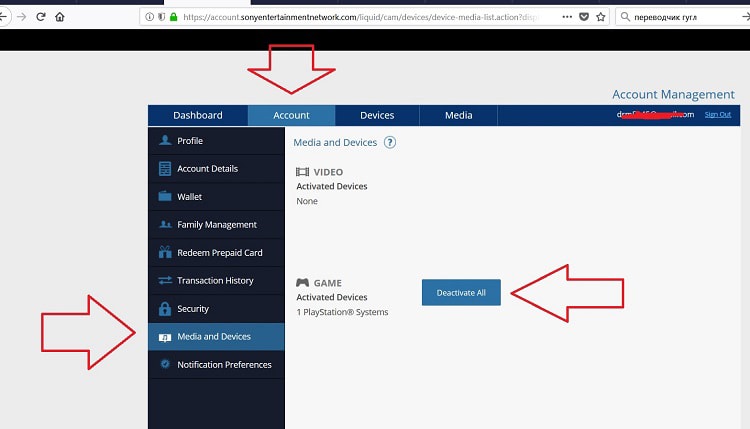Click 'Activated Devices' under VIDEO
The width and height of the screenshot is (750, 429).
[331, 186]
